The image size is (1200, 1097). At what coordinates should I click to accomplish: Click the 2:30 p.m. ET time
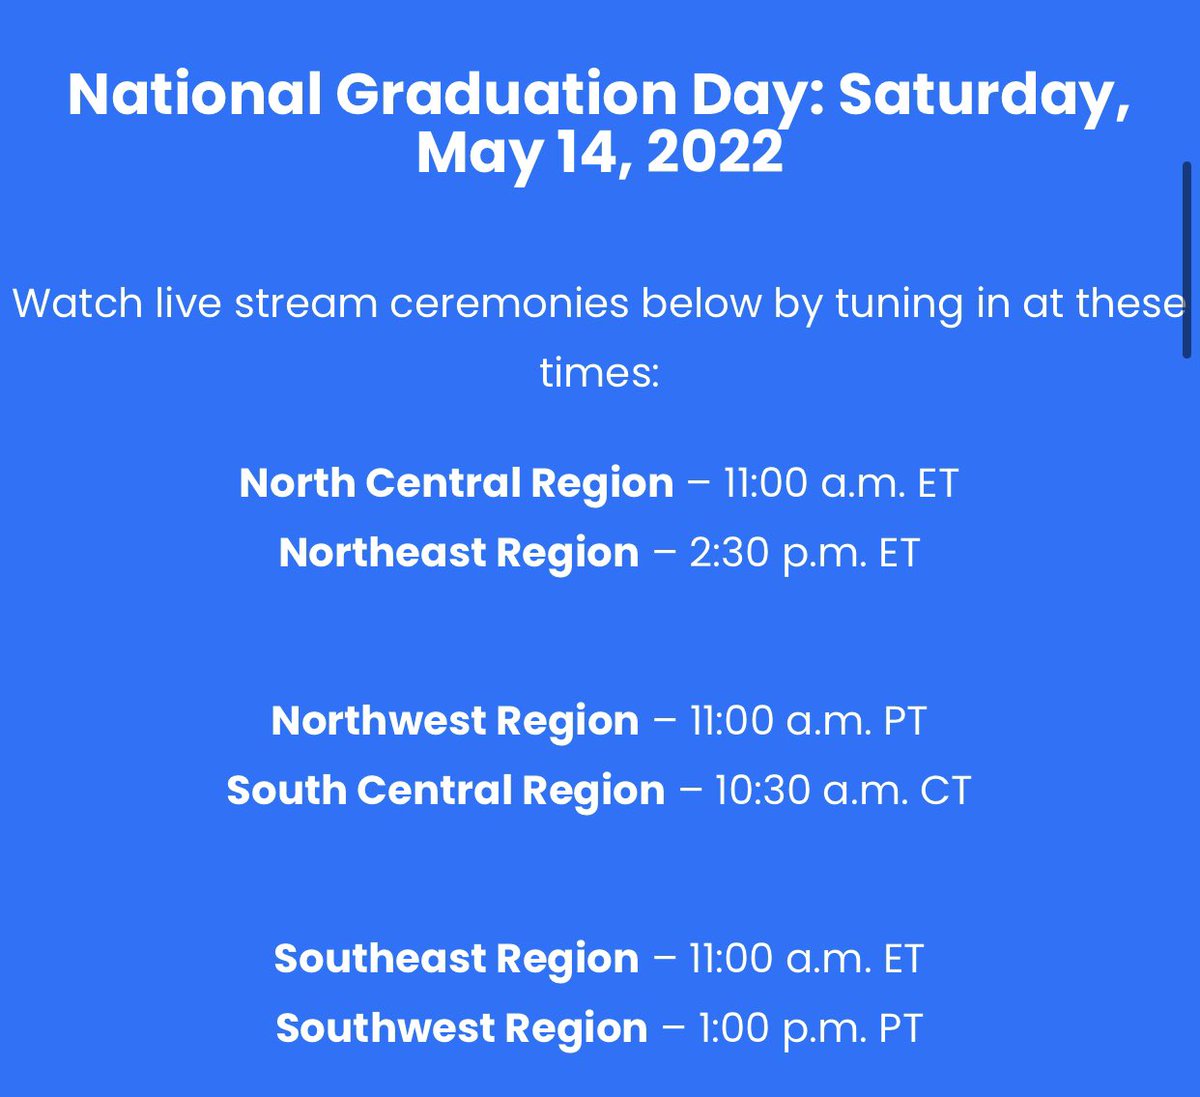(804, 553)
